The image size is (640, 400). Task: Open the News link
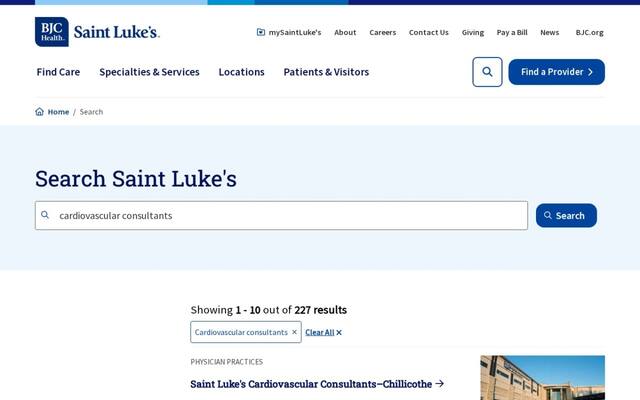(549, 32)
